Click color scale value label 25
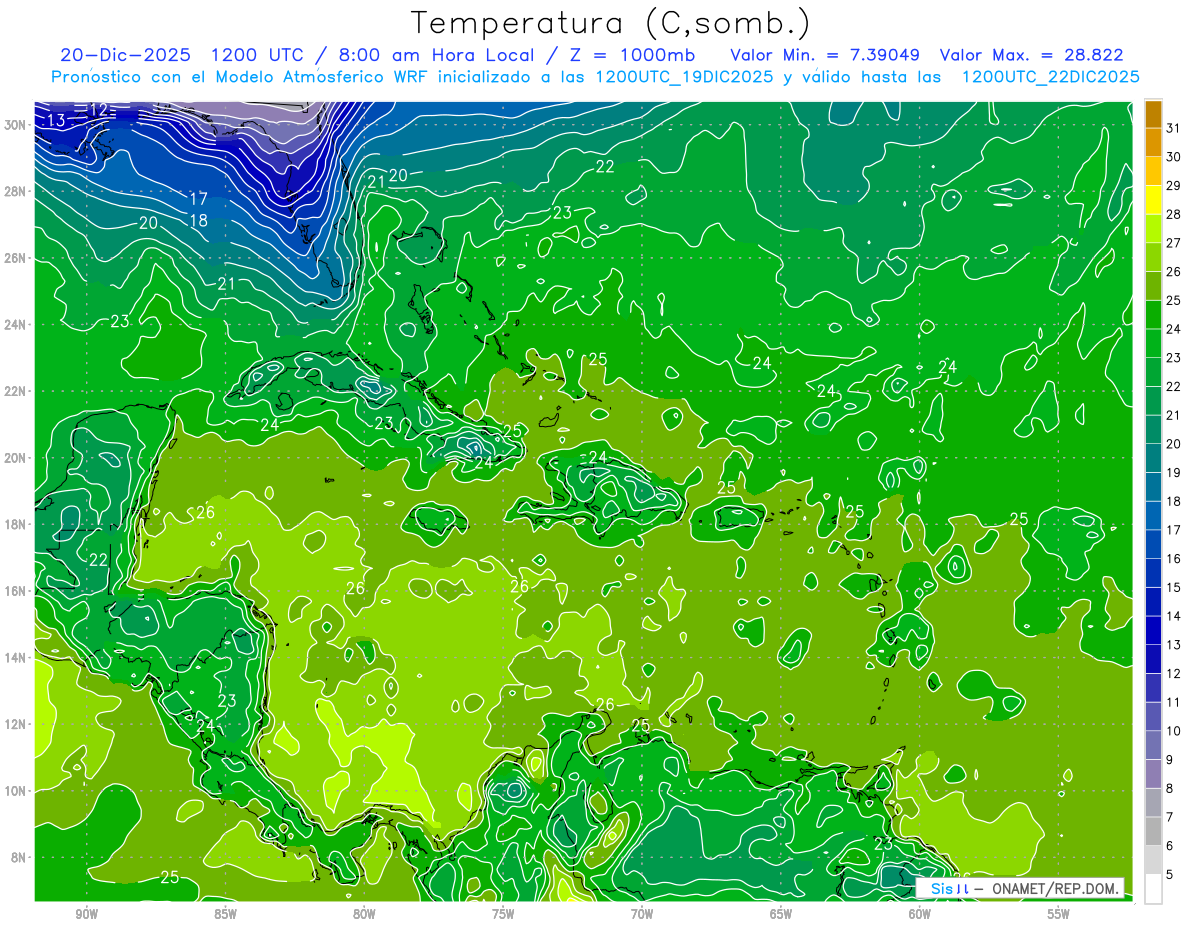Screen dimensions: 1200x927 point(1173,300)
